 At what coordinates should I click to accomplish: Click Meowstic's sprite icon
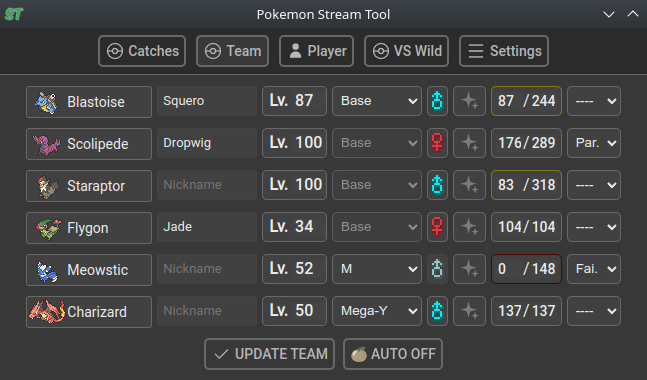click(x=47, y=271)
